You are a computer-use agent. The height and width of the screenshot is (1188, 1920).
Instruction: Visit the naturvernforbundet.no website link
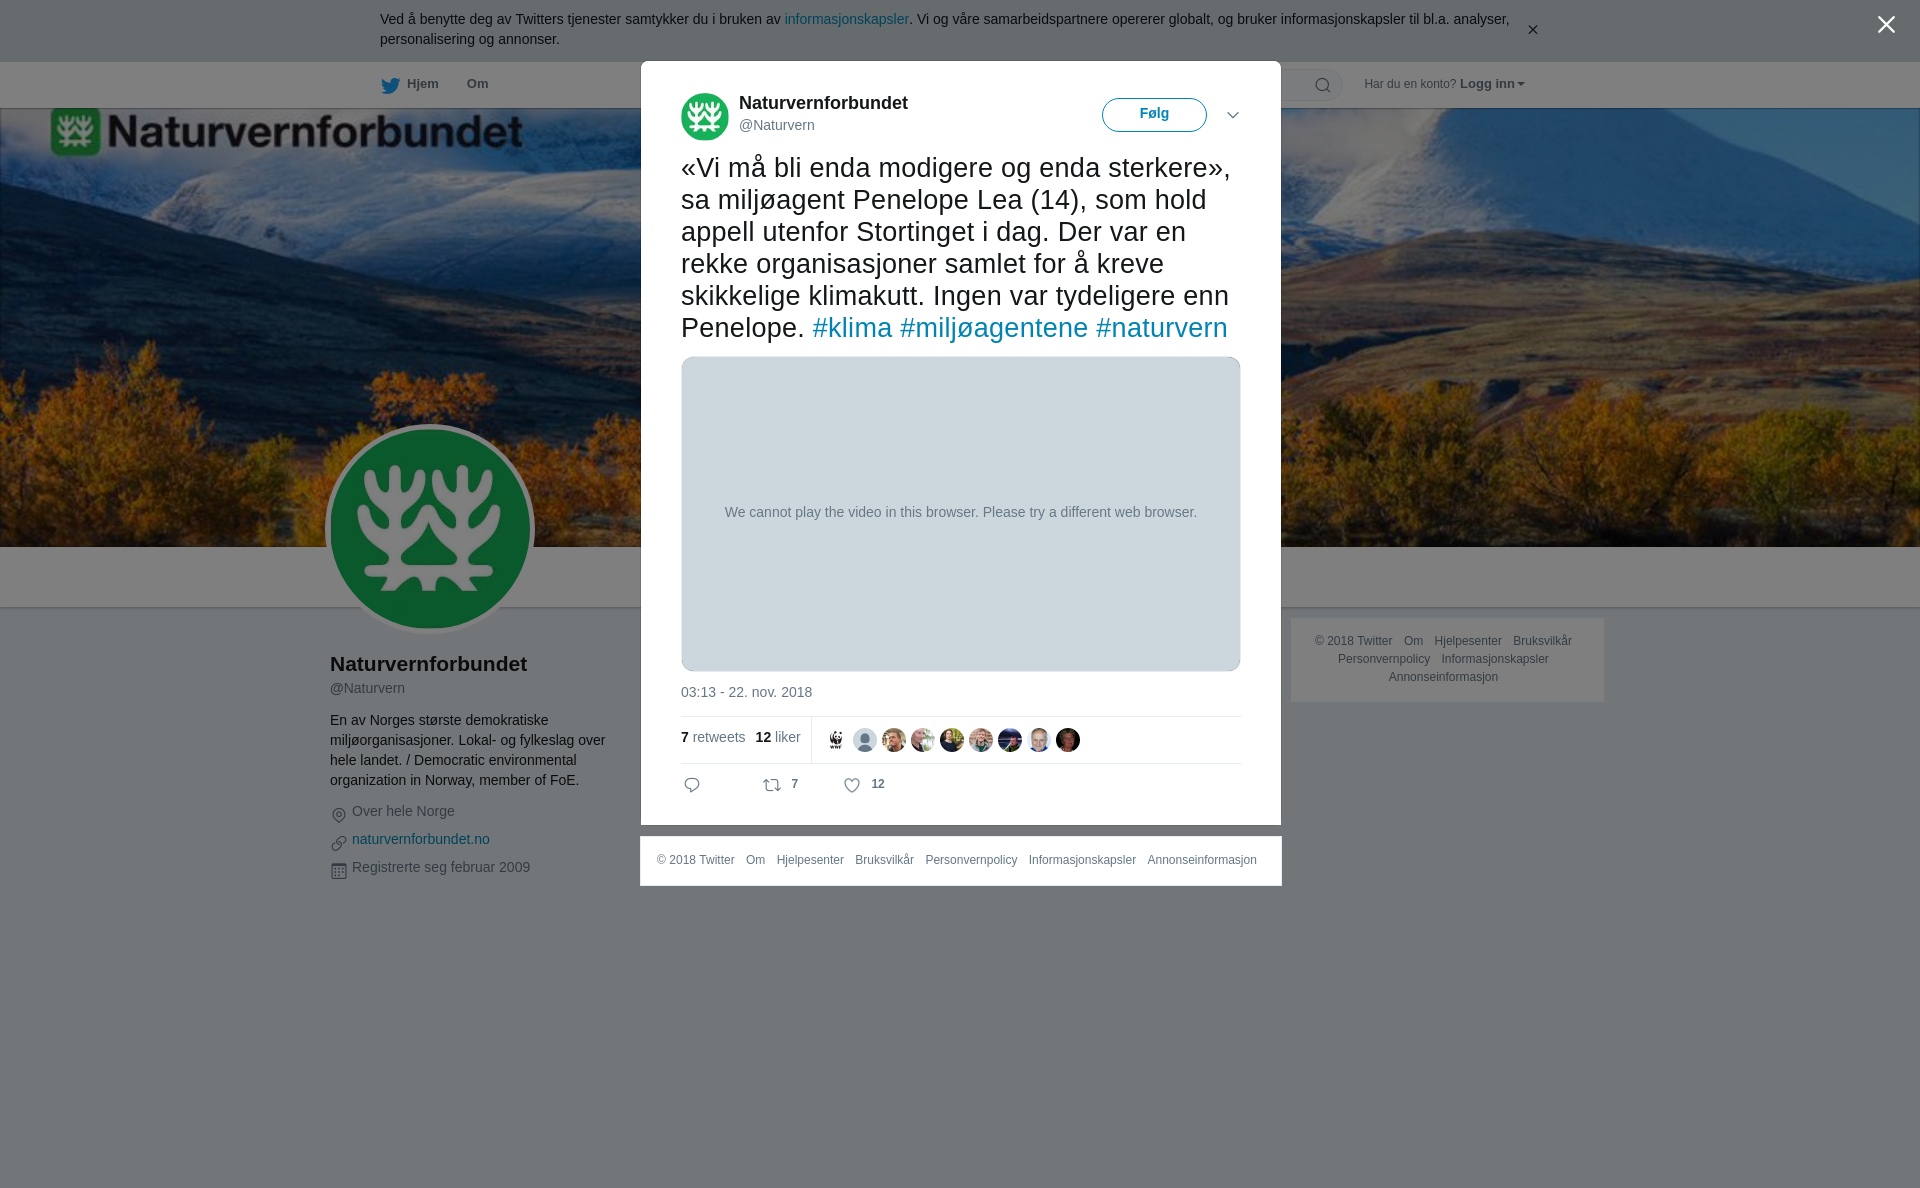[421, 839]
